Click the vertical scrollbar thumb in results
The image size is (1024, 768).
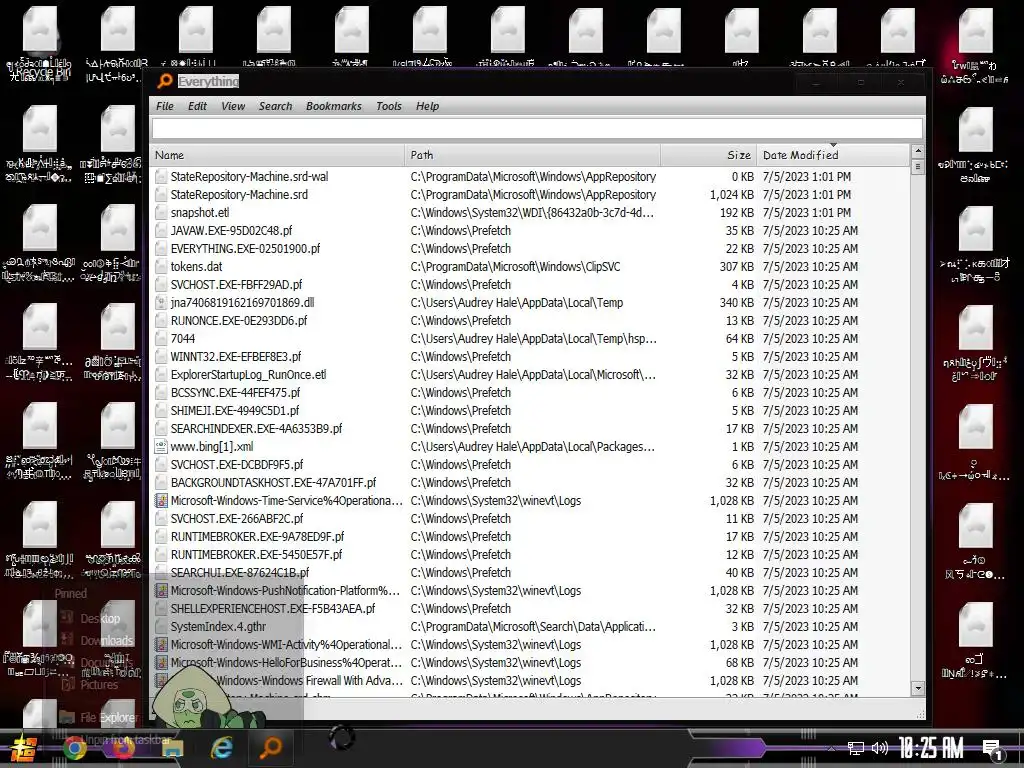point(918,167)
